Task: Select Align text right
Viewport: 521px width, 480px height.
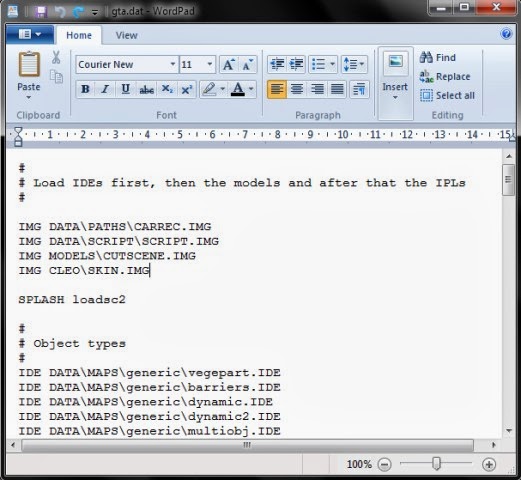Action: (317, 89)
